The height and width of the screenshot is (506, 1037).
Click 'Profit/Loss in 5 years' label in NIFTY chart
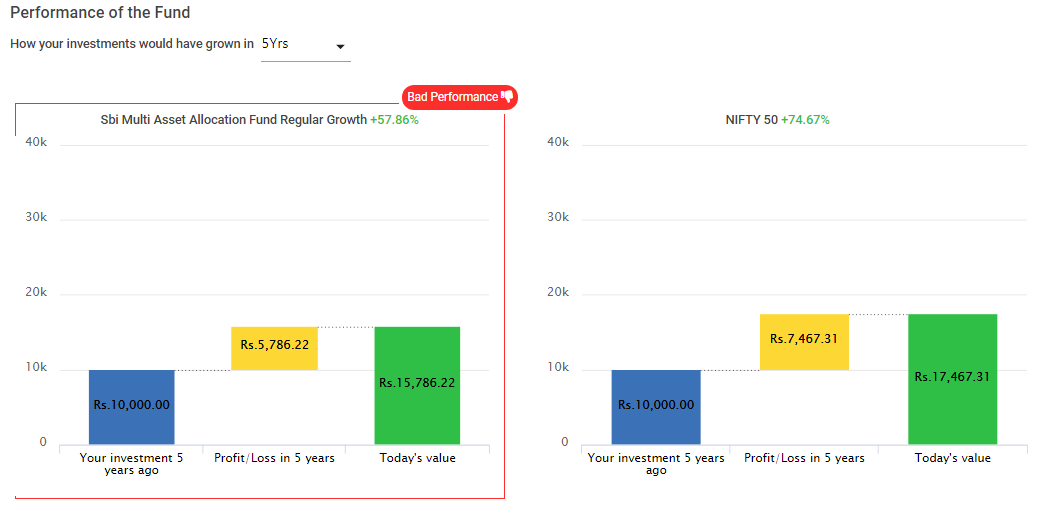click(x=804, y=458)
